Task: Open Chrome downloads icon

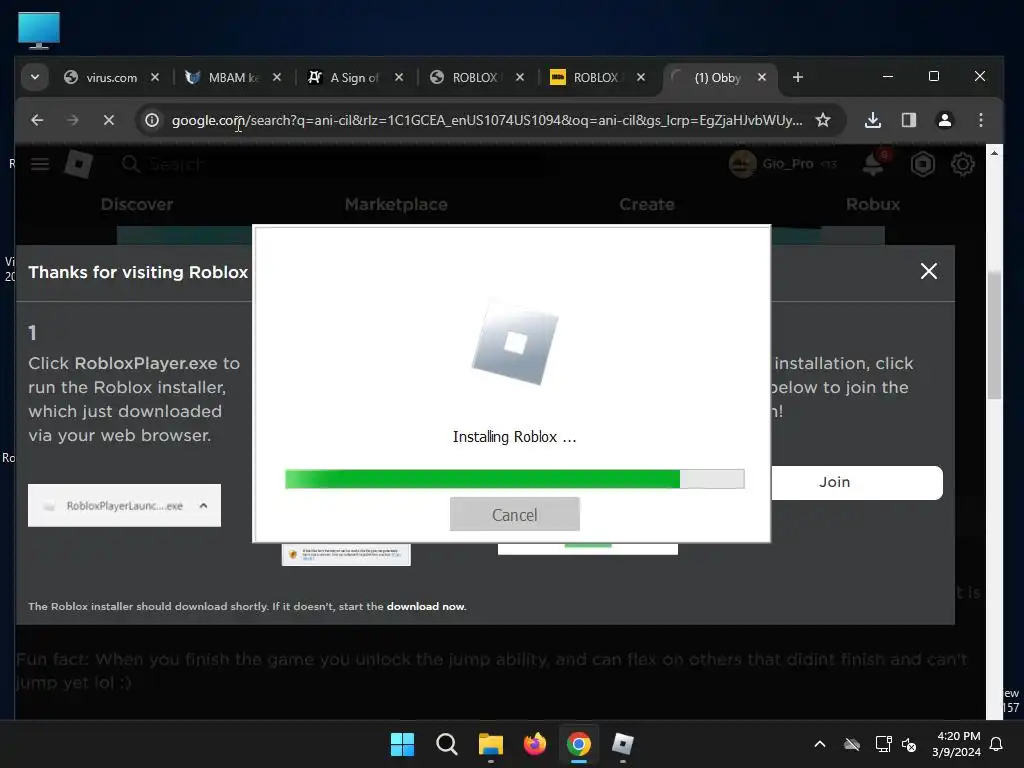Action: point(872,120)
